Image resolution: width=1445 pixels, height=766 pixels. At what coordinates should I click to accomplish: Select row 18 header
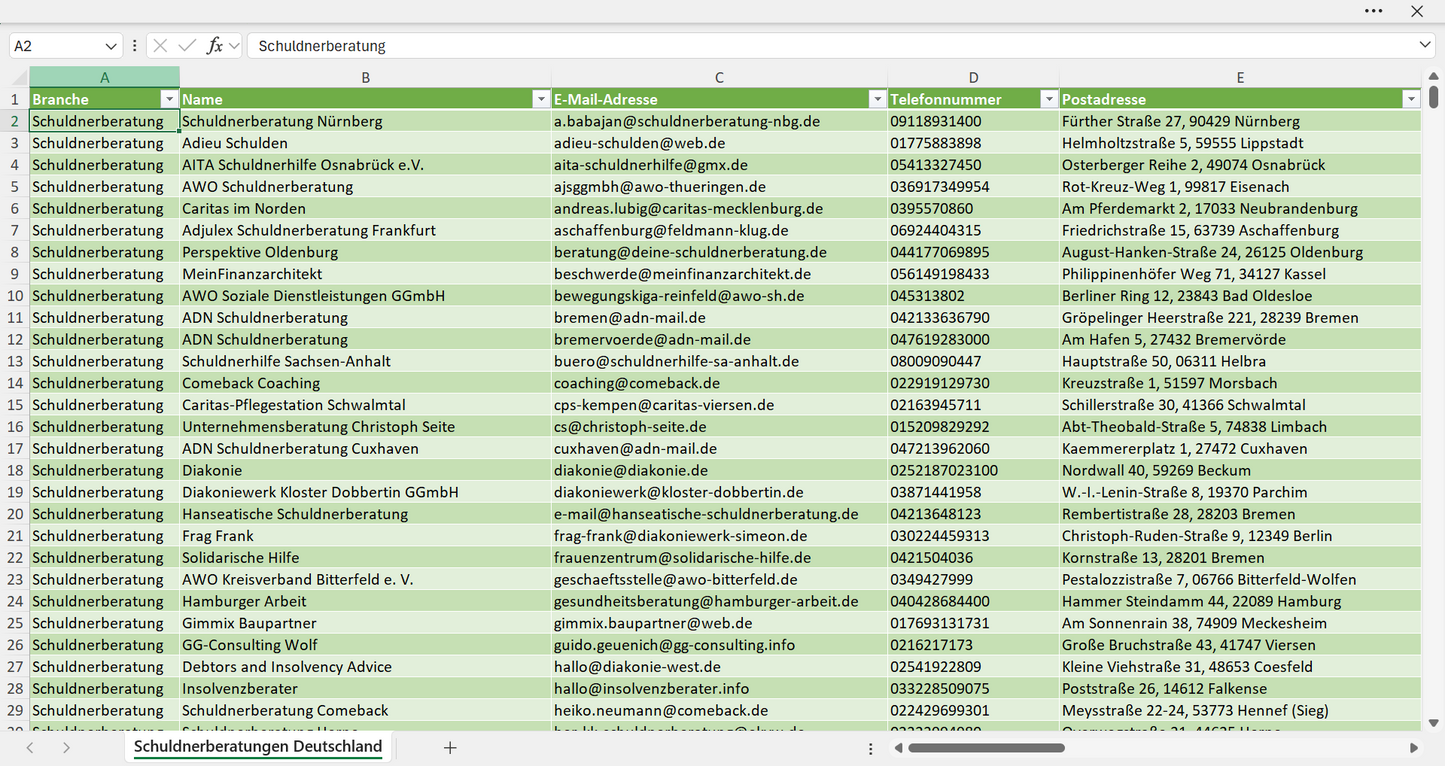pos(15,470)
